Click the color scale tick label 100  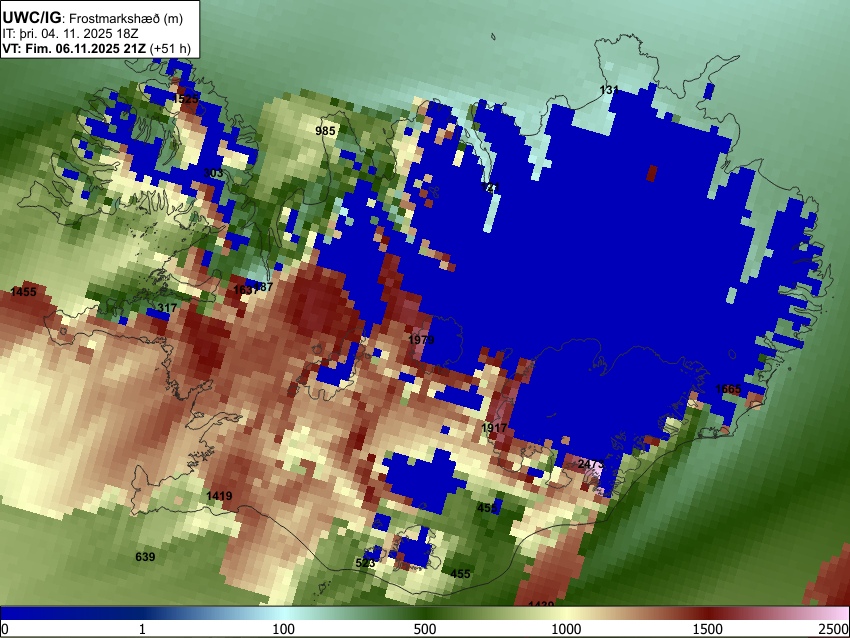pos(283,629)
